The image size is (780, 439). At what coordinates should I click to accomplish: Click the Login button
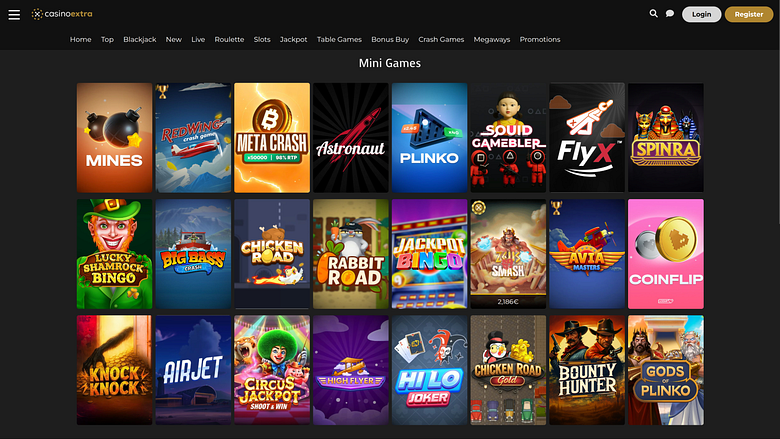pyautogui.click(x=701, y=14)
